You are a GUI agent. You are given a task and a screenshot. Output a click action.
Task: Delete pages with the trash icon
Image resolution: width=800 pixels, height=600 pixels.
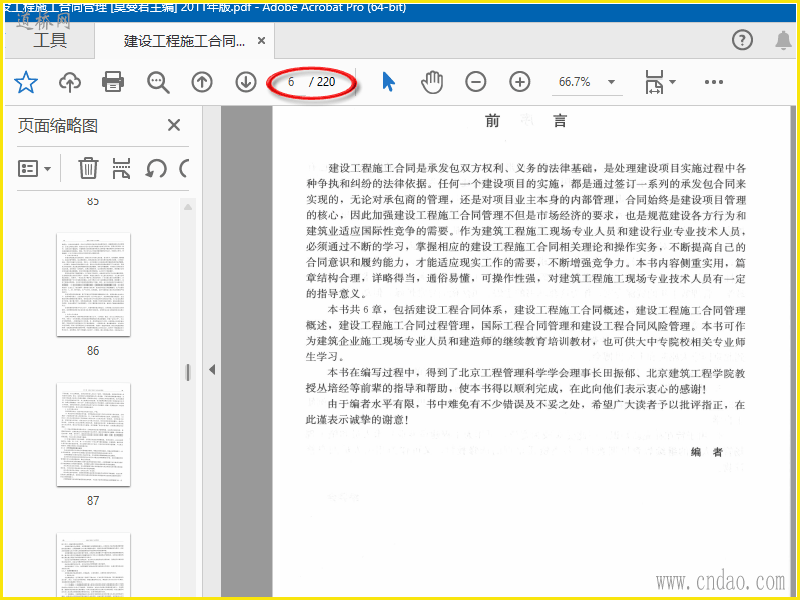88,168
